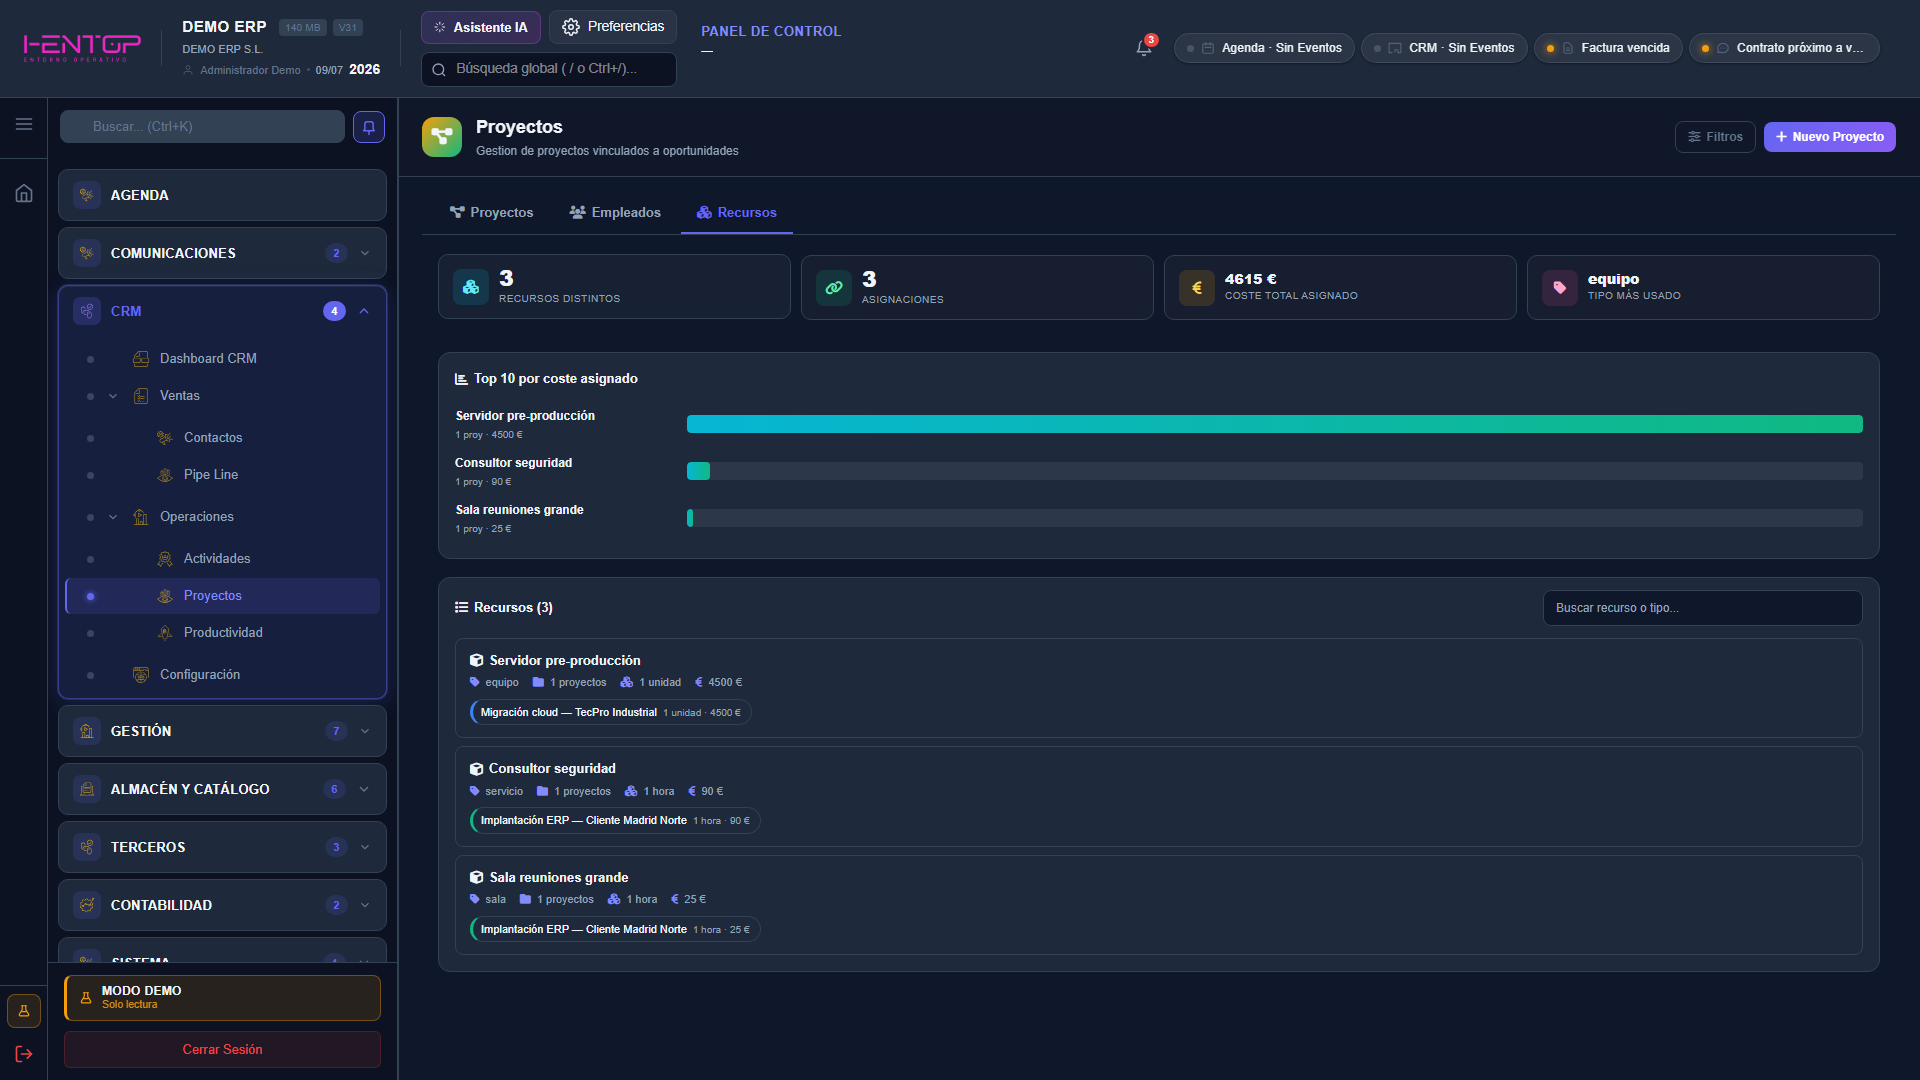Click the Migración cloud — TecPro Industrial chip

tap(610, 712)
